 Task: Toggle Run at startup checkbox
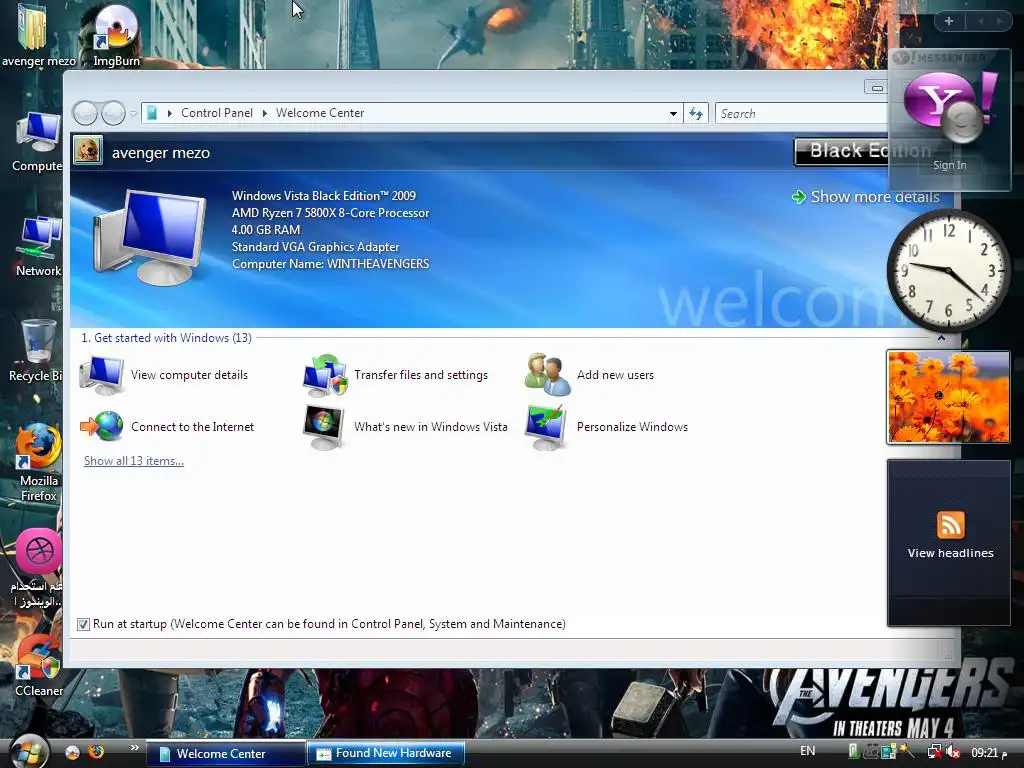[x=84, y=624]
